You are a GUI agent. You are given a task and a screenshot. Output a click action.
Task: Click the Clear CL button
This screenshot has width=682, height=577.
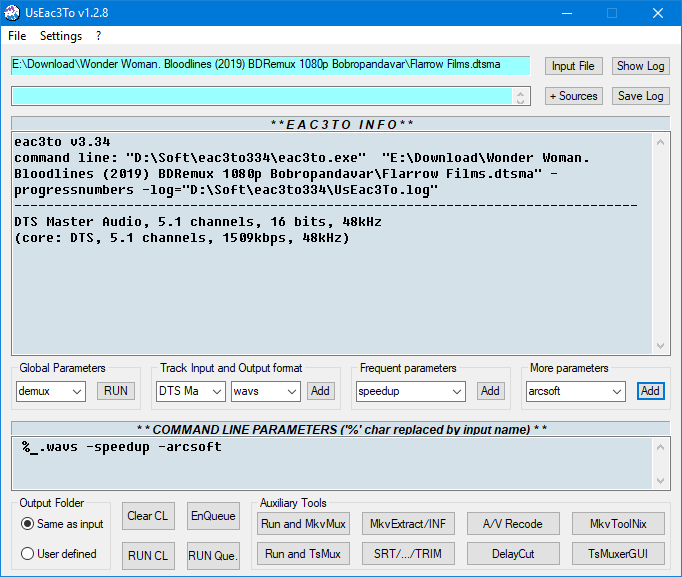(147, 516)
